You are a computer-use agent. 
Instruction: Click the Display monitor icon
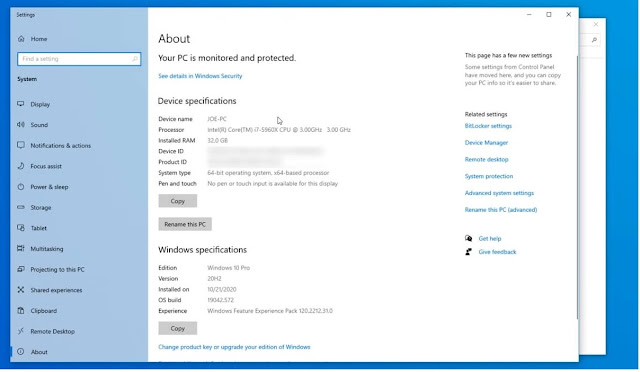tap(21, 104)
